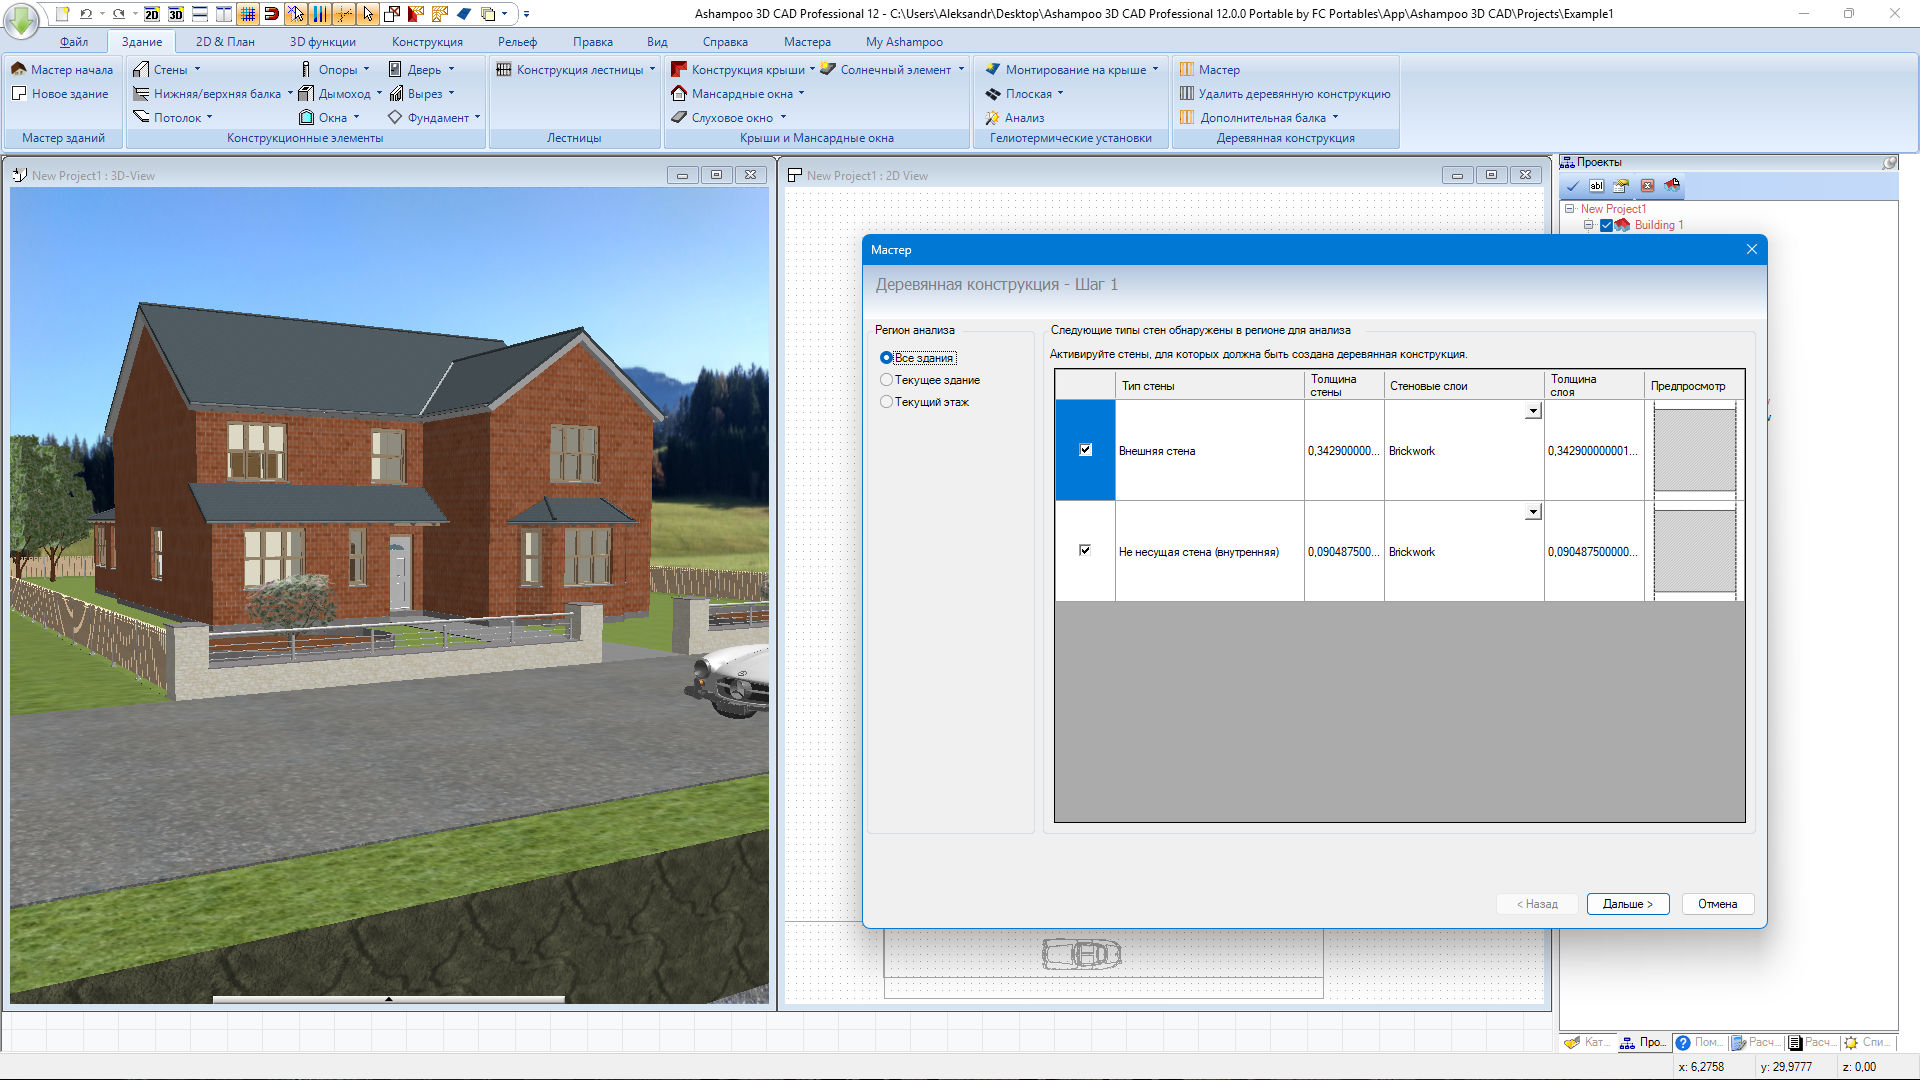Image resolution: width=1920 pixels, height=1080 pixels.
Task: Click the Удалить деревянную конструкцию icon
Action: 1187,93
